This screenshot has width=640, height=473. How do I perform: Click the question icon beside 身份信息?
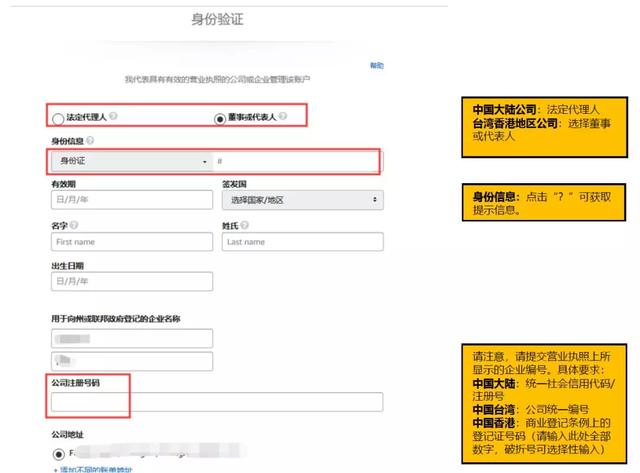tap(90, 140)
